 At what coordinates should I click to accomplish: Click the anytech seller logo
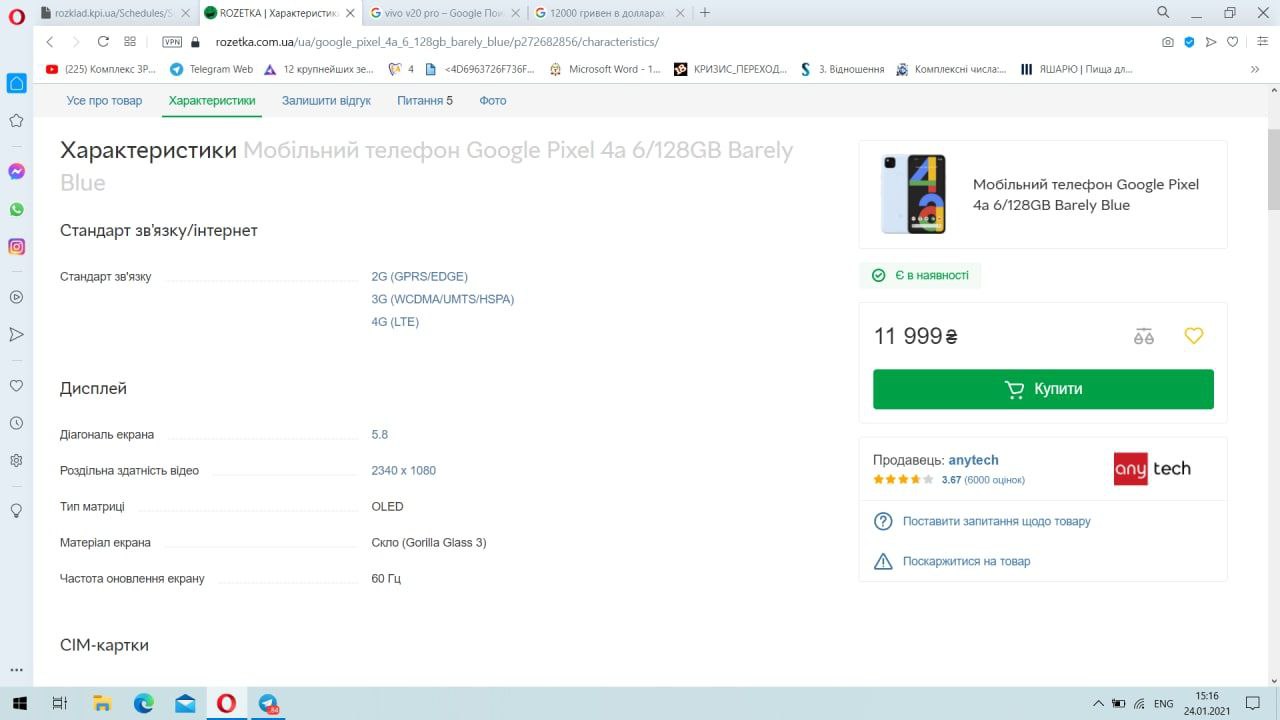click(1152, 469)
